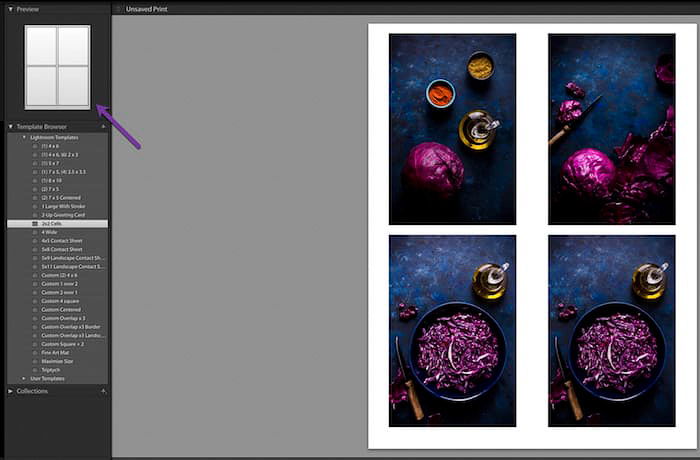Click the plus icon in Collections header
The height and width of the screenshot is (460, 700).
pyautogui.click(x=103, y=391)
